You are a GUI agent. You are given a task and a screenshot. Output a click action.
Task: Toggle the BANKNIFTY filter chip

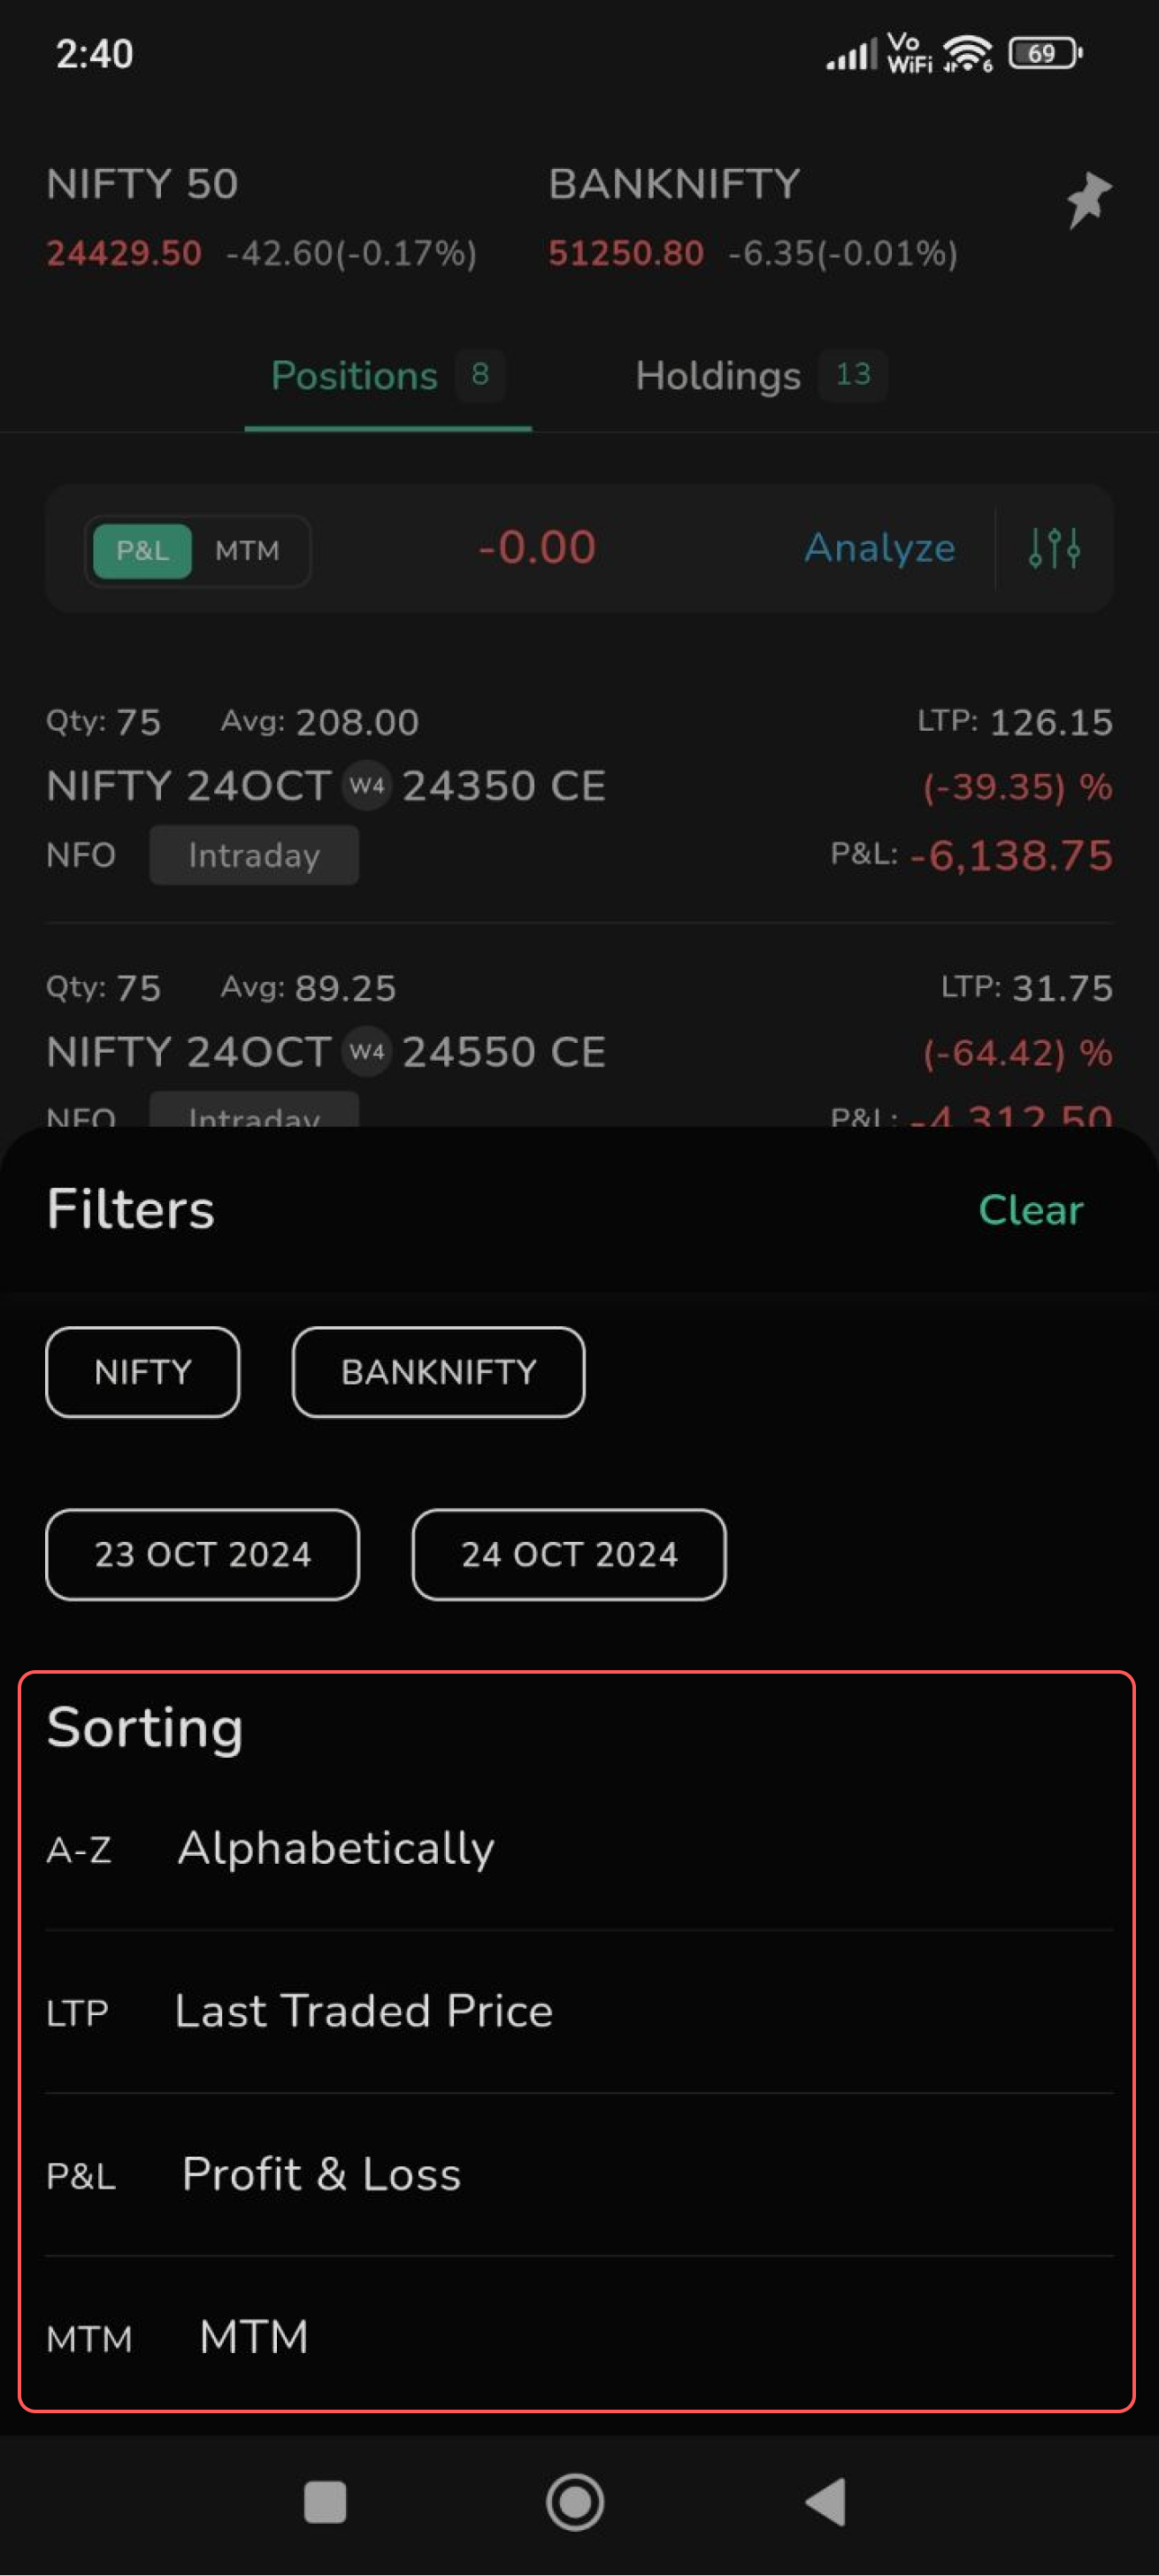click(x=438, y=1371)
